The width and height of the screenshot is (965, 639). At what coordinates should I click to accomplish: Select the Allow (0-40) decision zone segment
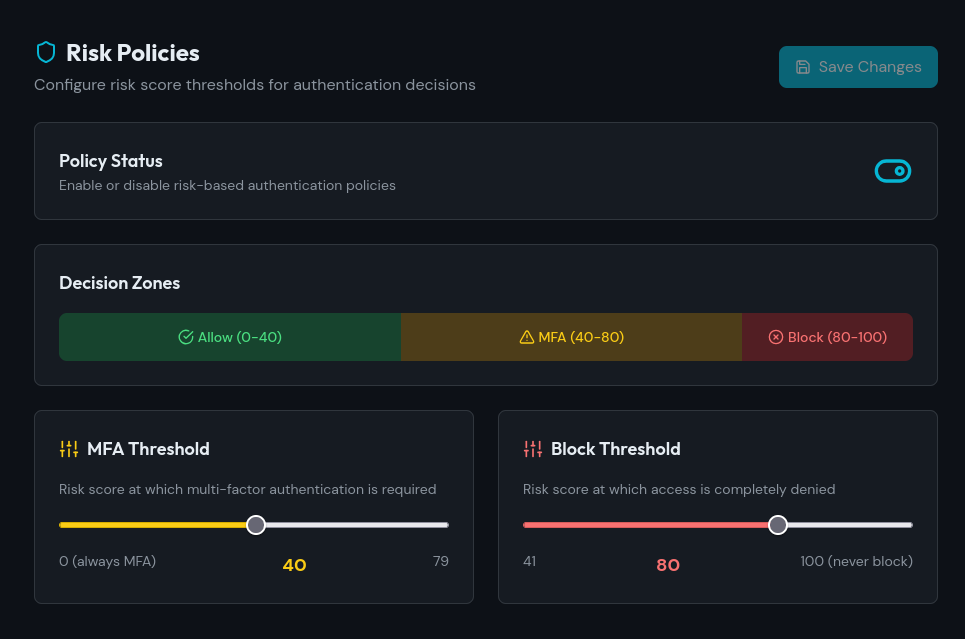(x=230, y=337)
